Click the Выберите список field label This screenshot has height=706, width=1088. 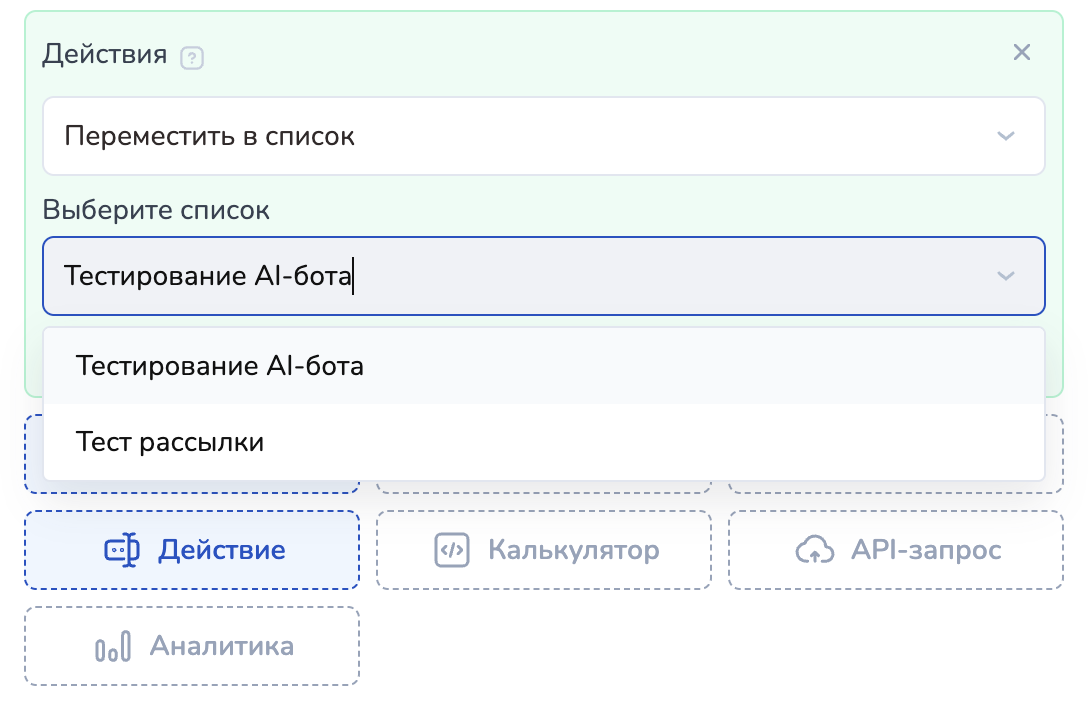tap(155, 210)
